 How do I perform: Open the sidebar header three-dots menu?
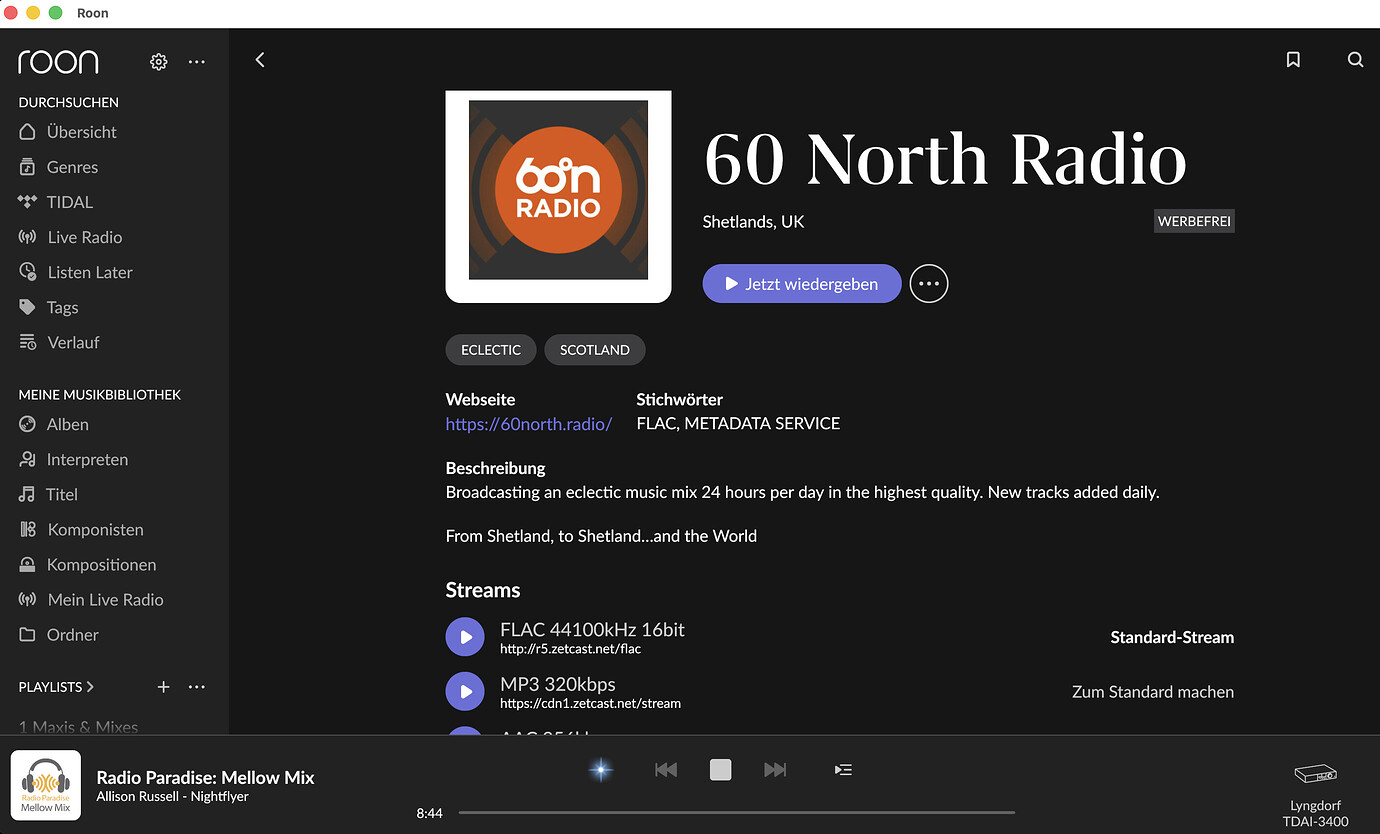[197, 62]
